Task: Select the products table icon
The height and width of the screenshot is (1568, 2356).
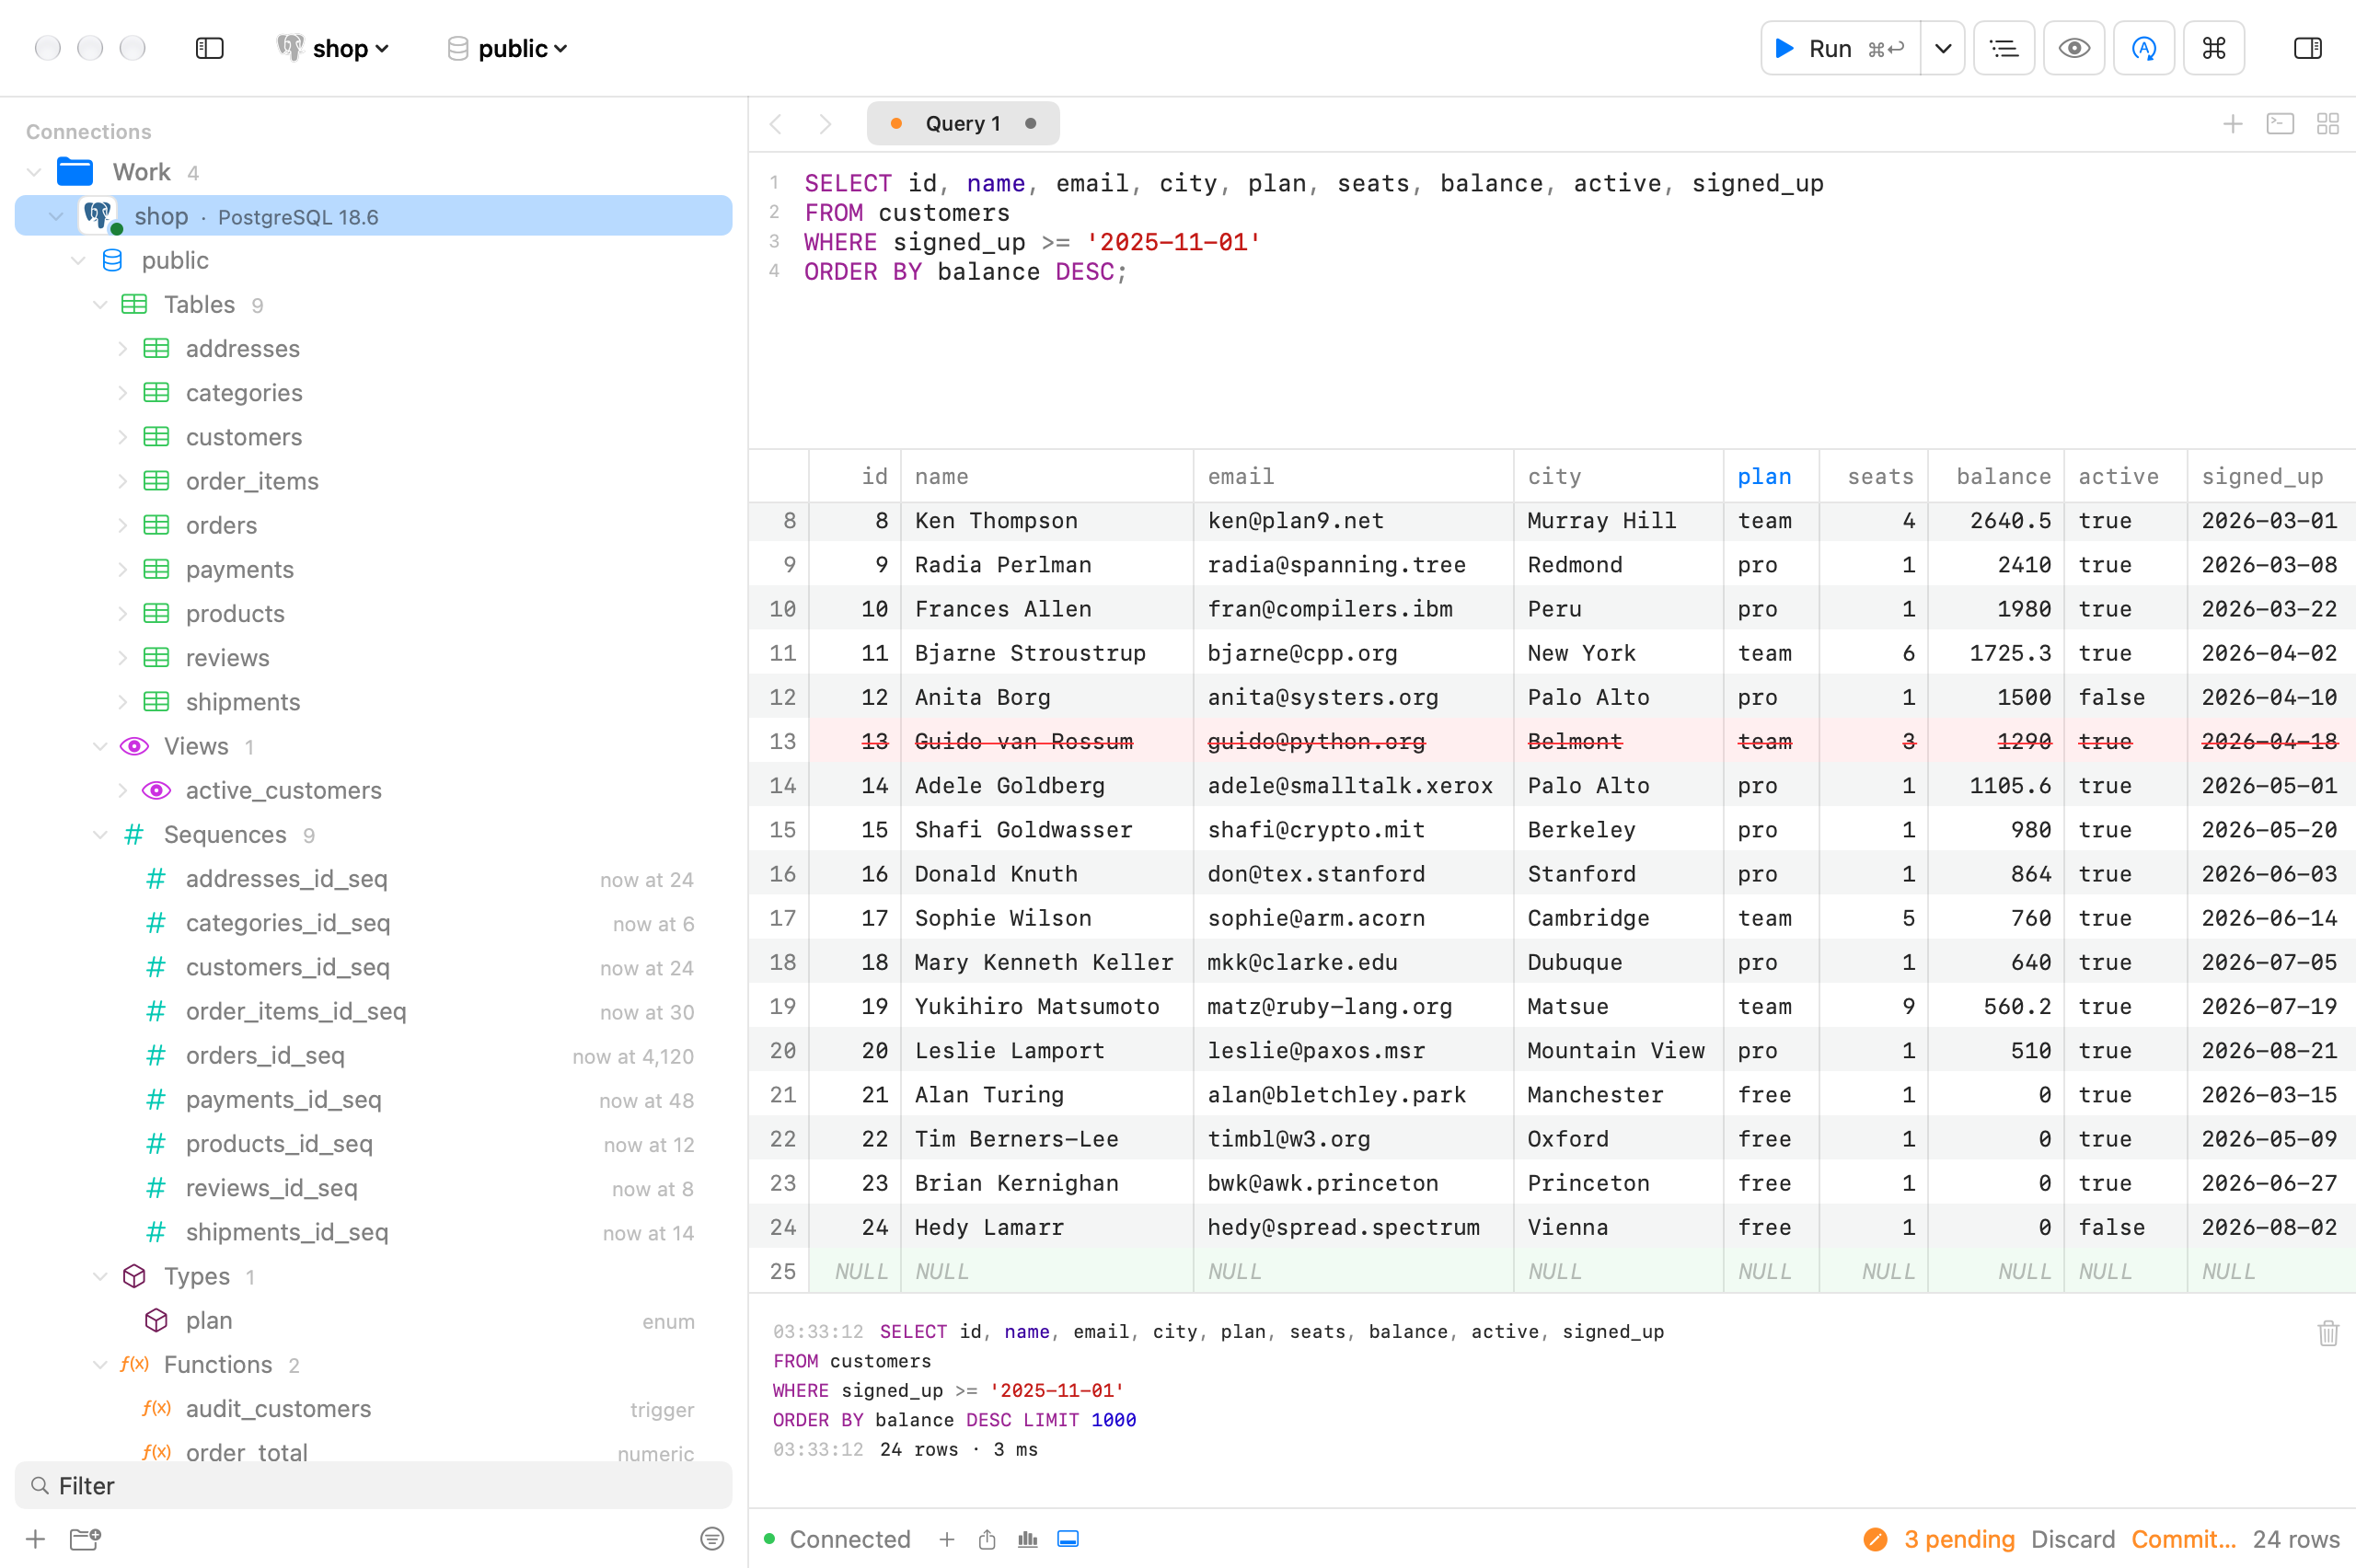Action: 156,613
